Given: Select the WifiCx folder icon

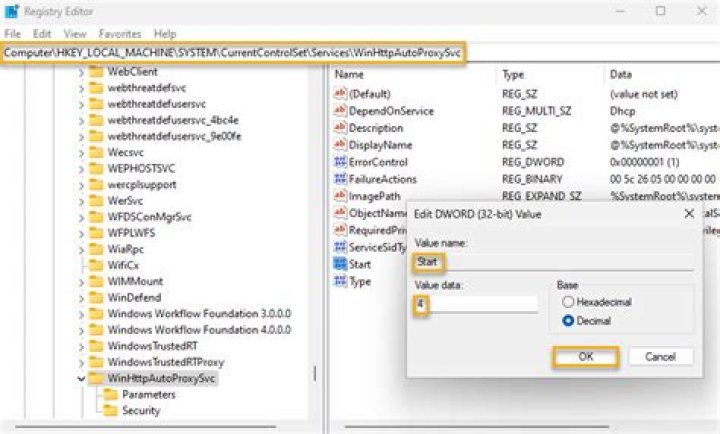Looking at the screenshot, I should 96,265.
